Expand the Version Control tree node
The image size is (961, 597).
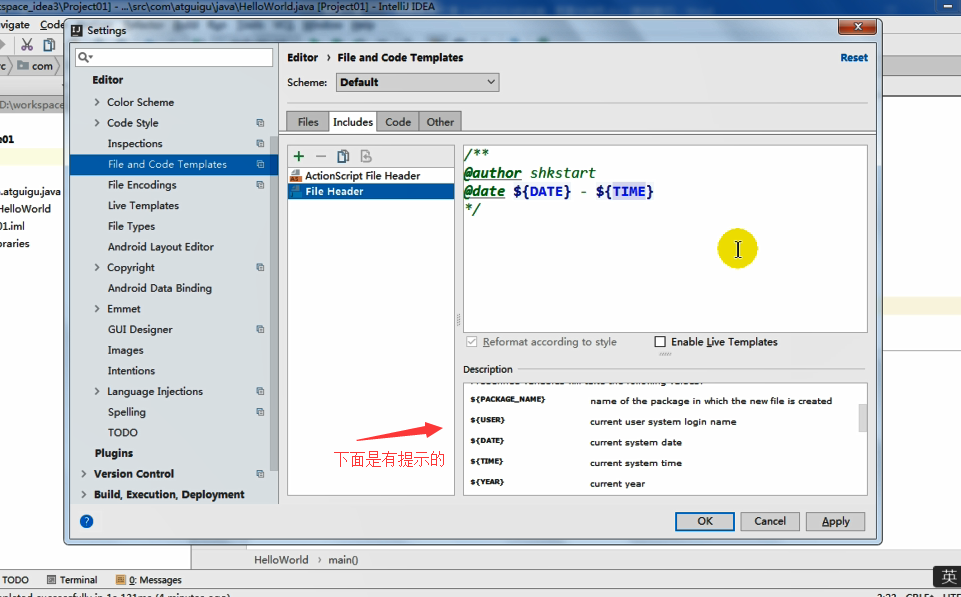[x=84, y=474]
